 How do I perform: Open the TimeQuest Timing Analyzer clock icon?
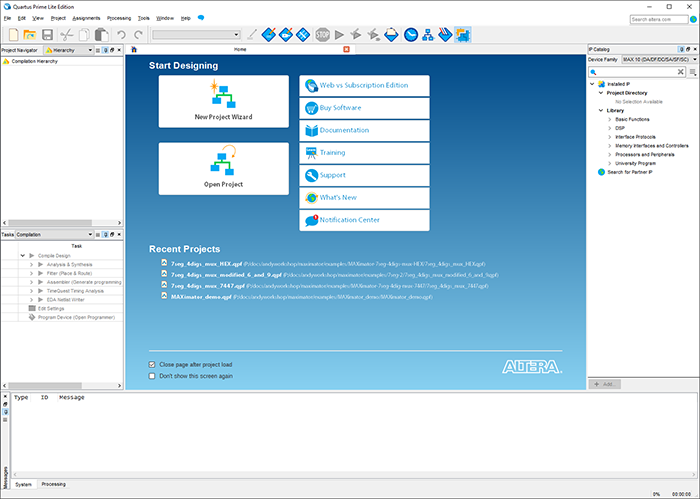[x=411, y=34]
